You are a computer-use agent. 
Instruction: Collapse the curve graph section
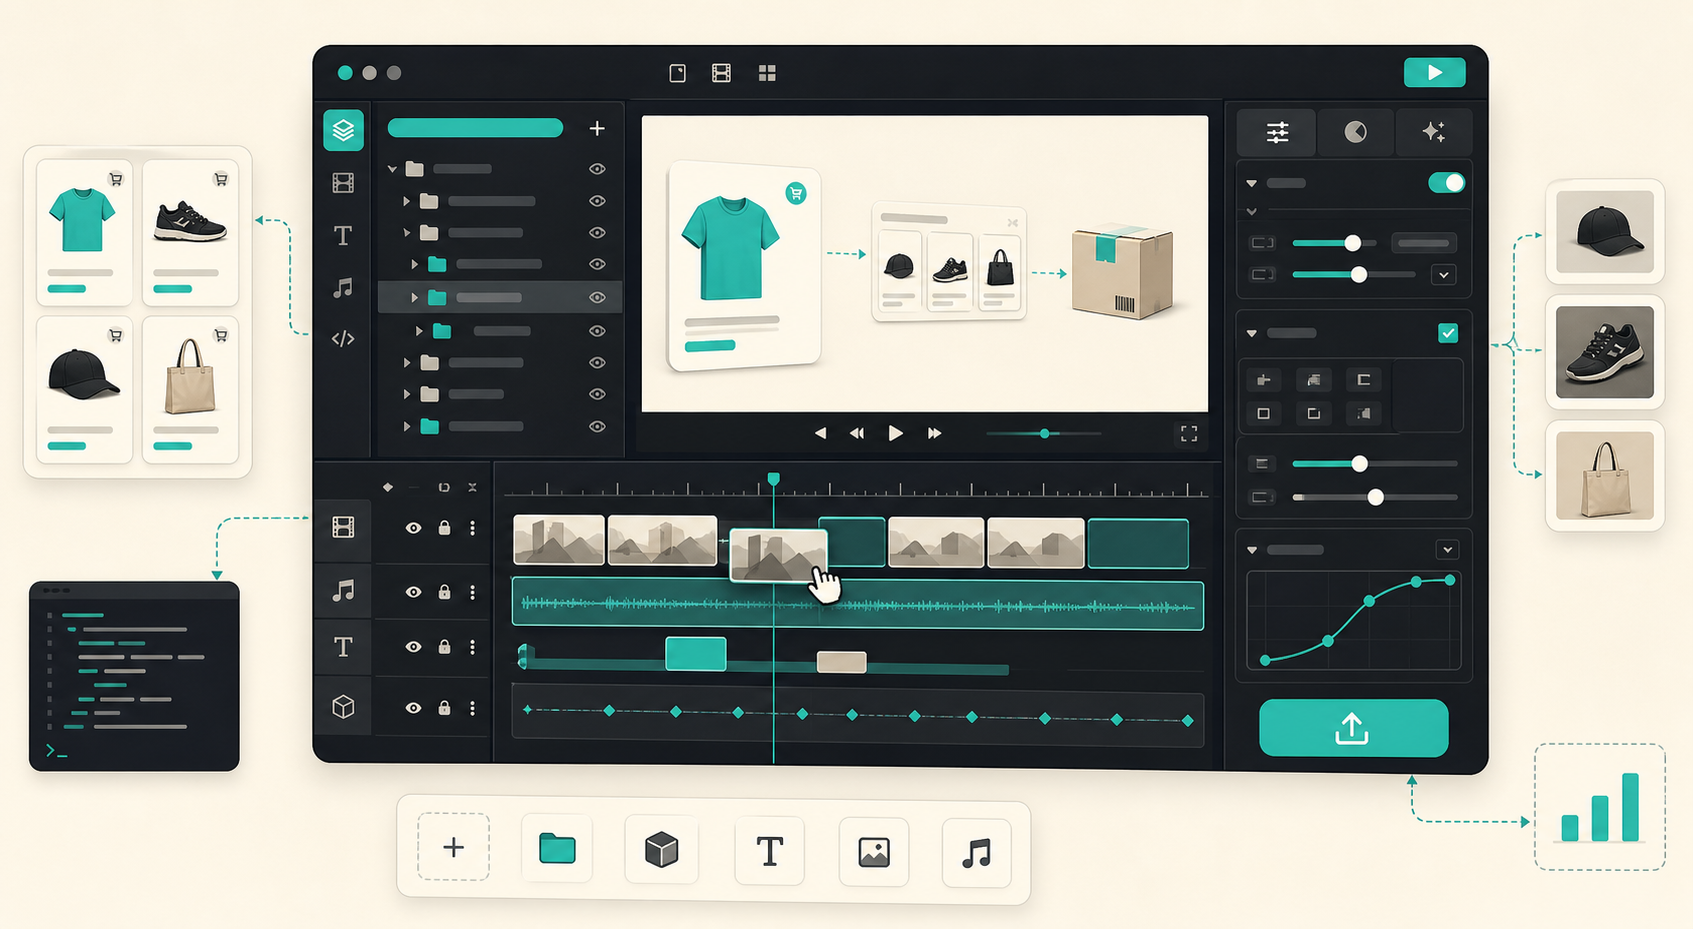pos(1251,550)
